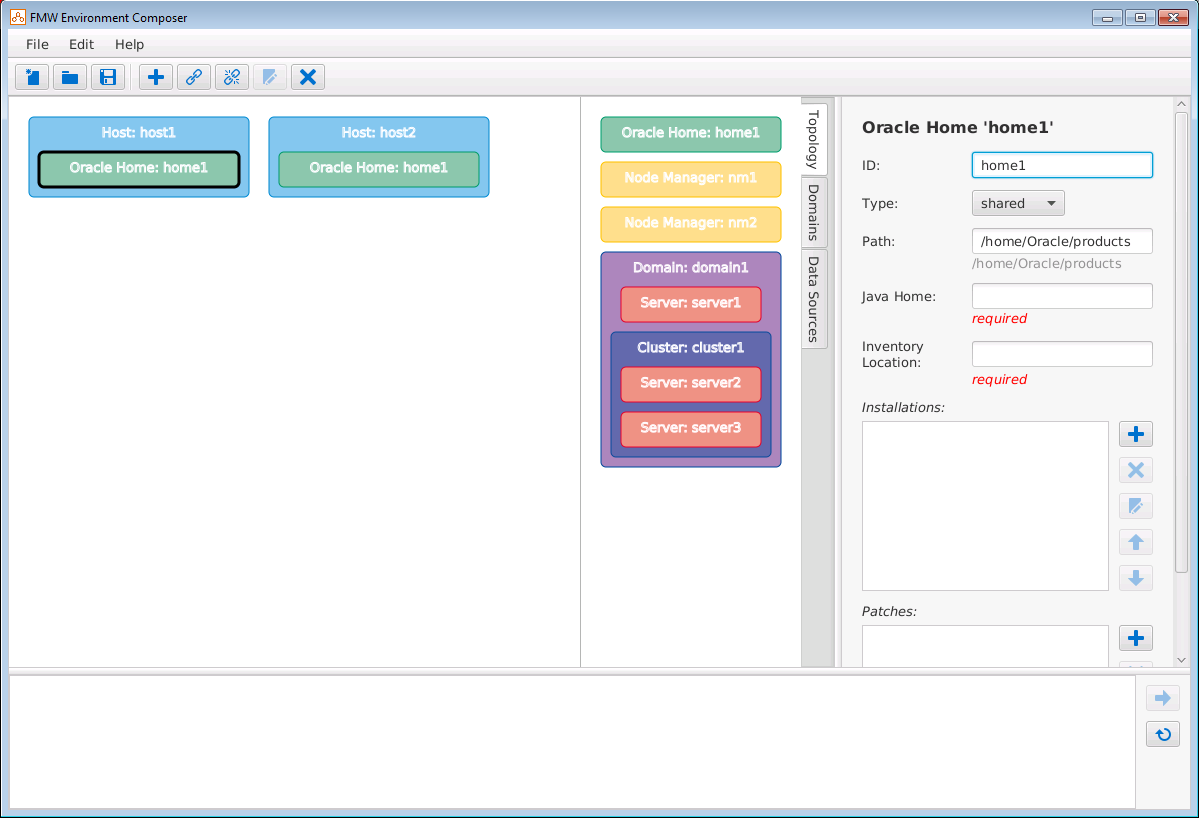1199x818 pixels.
Task: Click the red required text under Java Home
Action: coord(999,319)
